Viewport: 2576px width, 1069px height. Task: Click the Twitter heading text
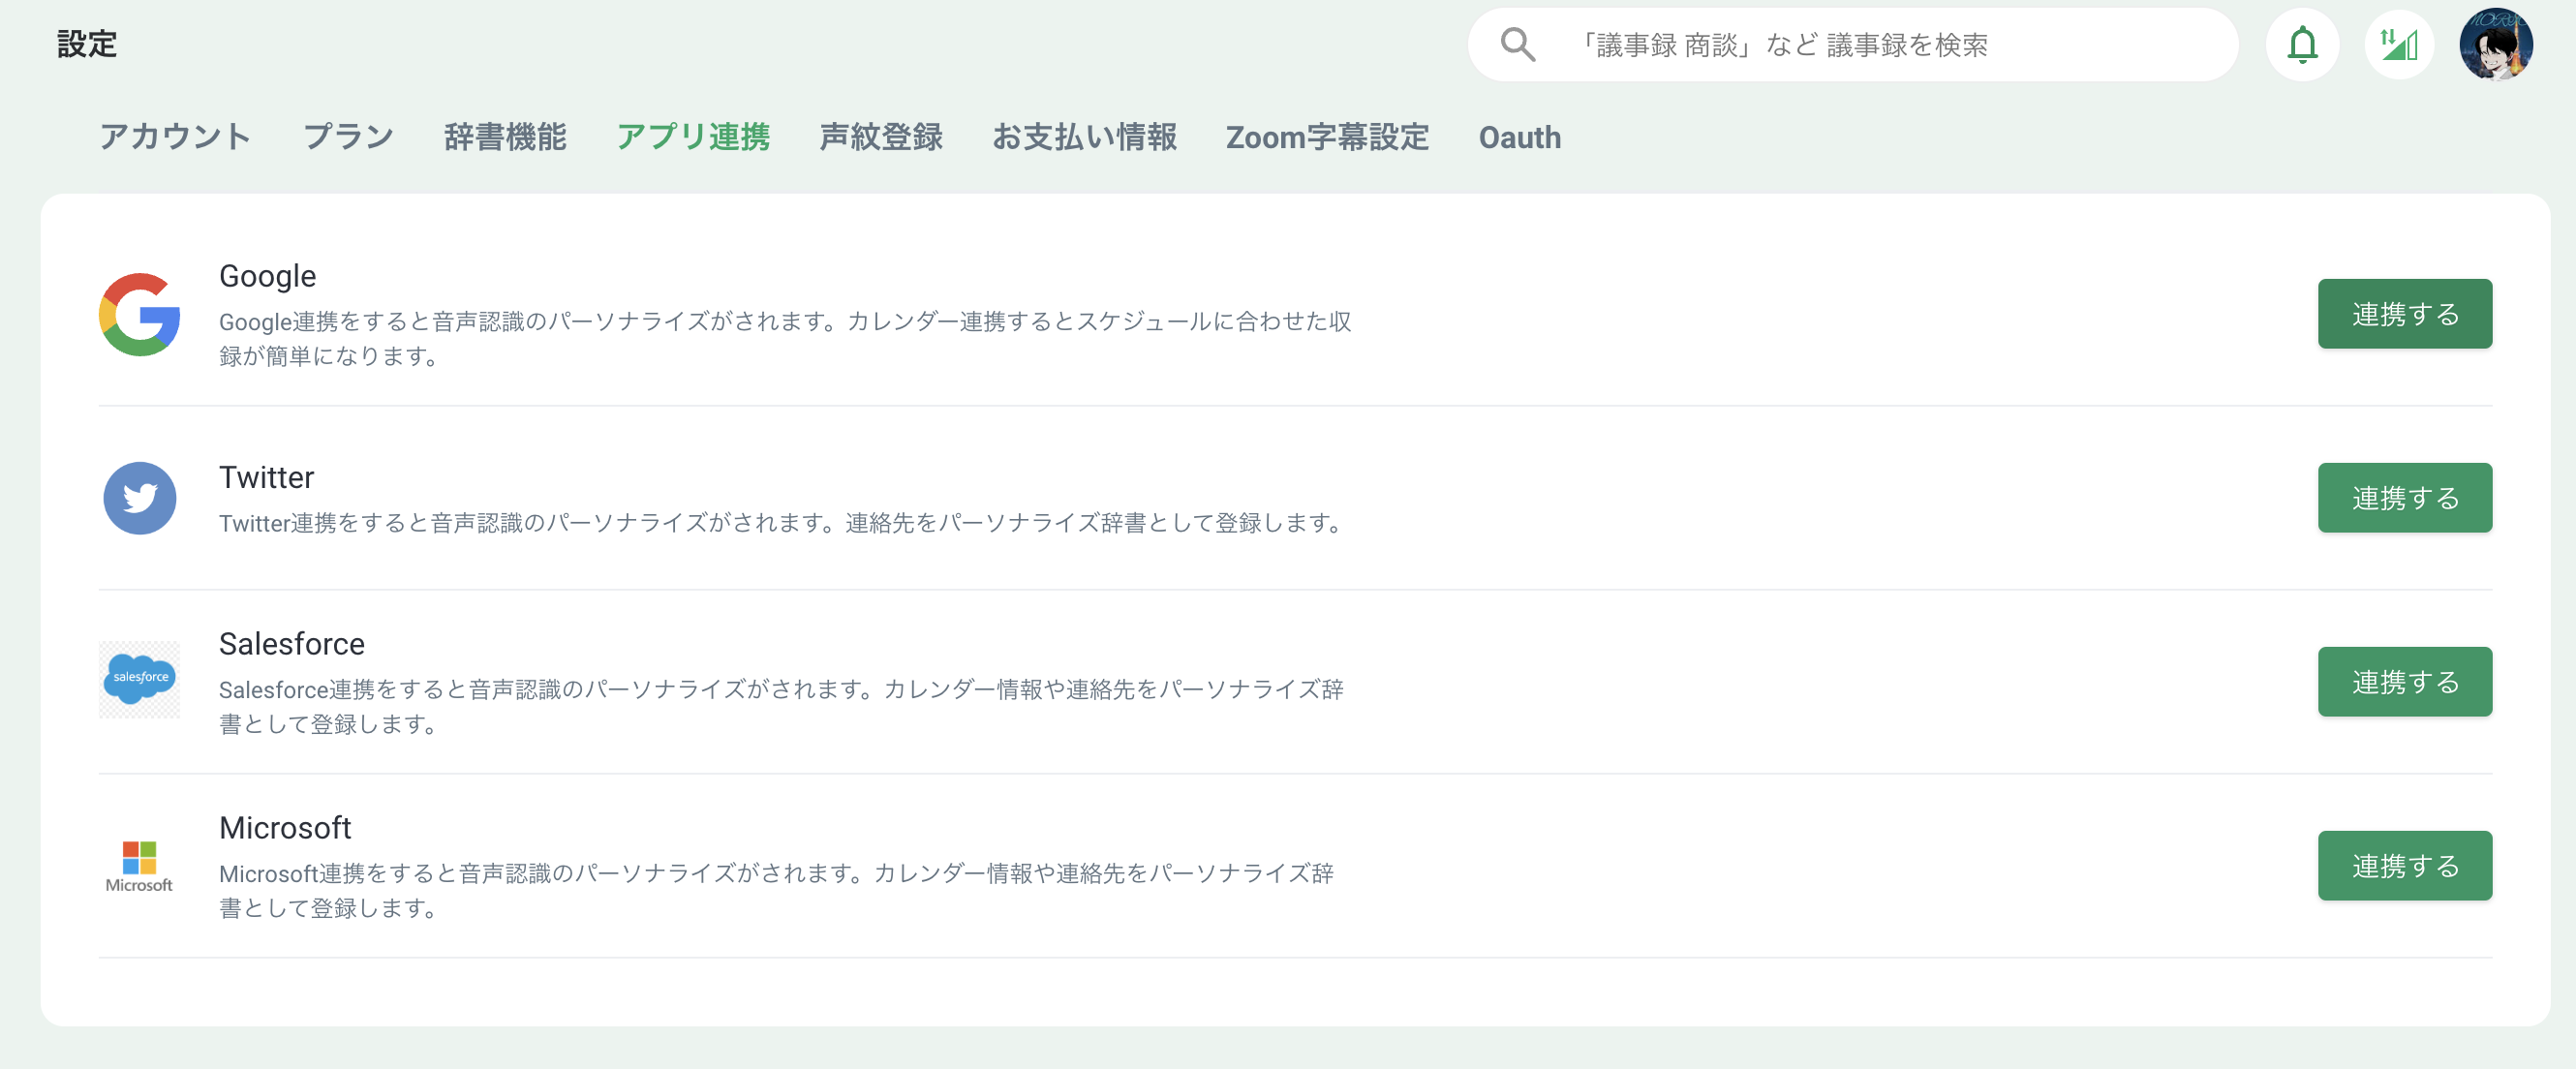click(266, 477)
